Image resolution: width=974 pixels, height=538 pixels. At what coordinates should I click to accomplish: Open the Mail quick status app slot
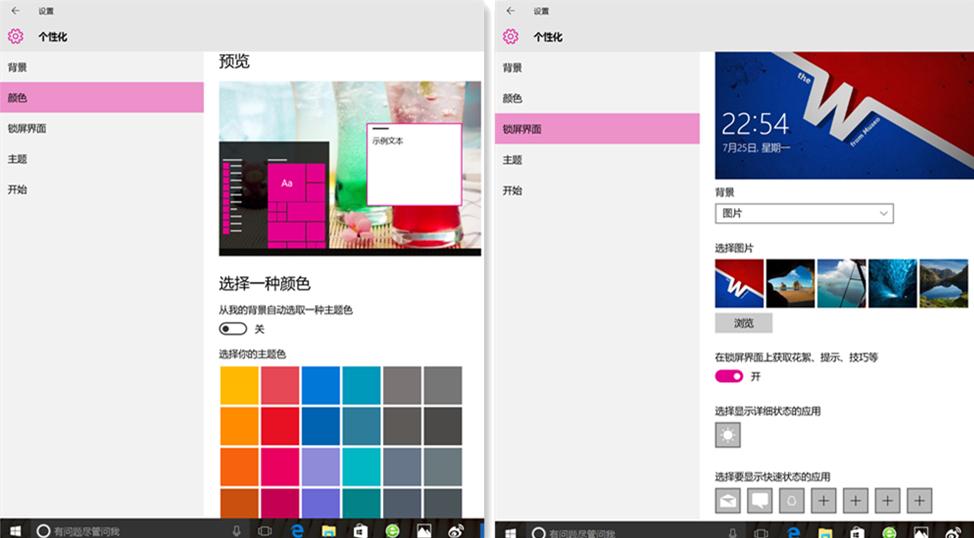point(727,500)
